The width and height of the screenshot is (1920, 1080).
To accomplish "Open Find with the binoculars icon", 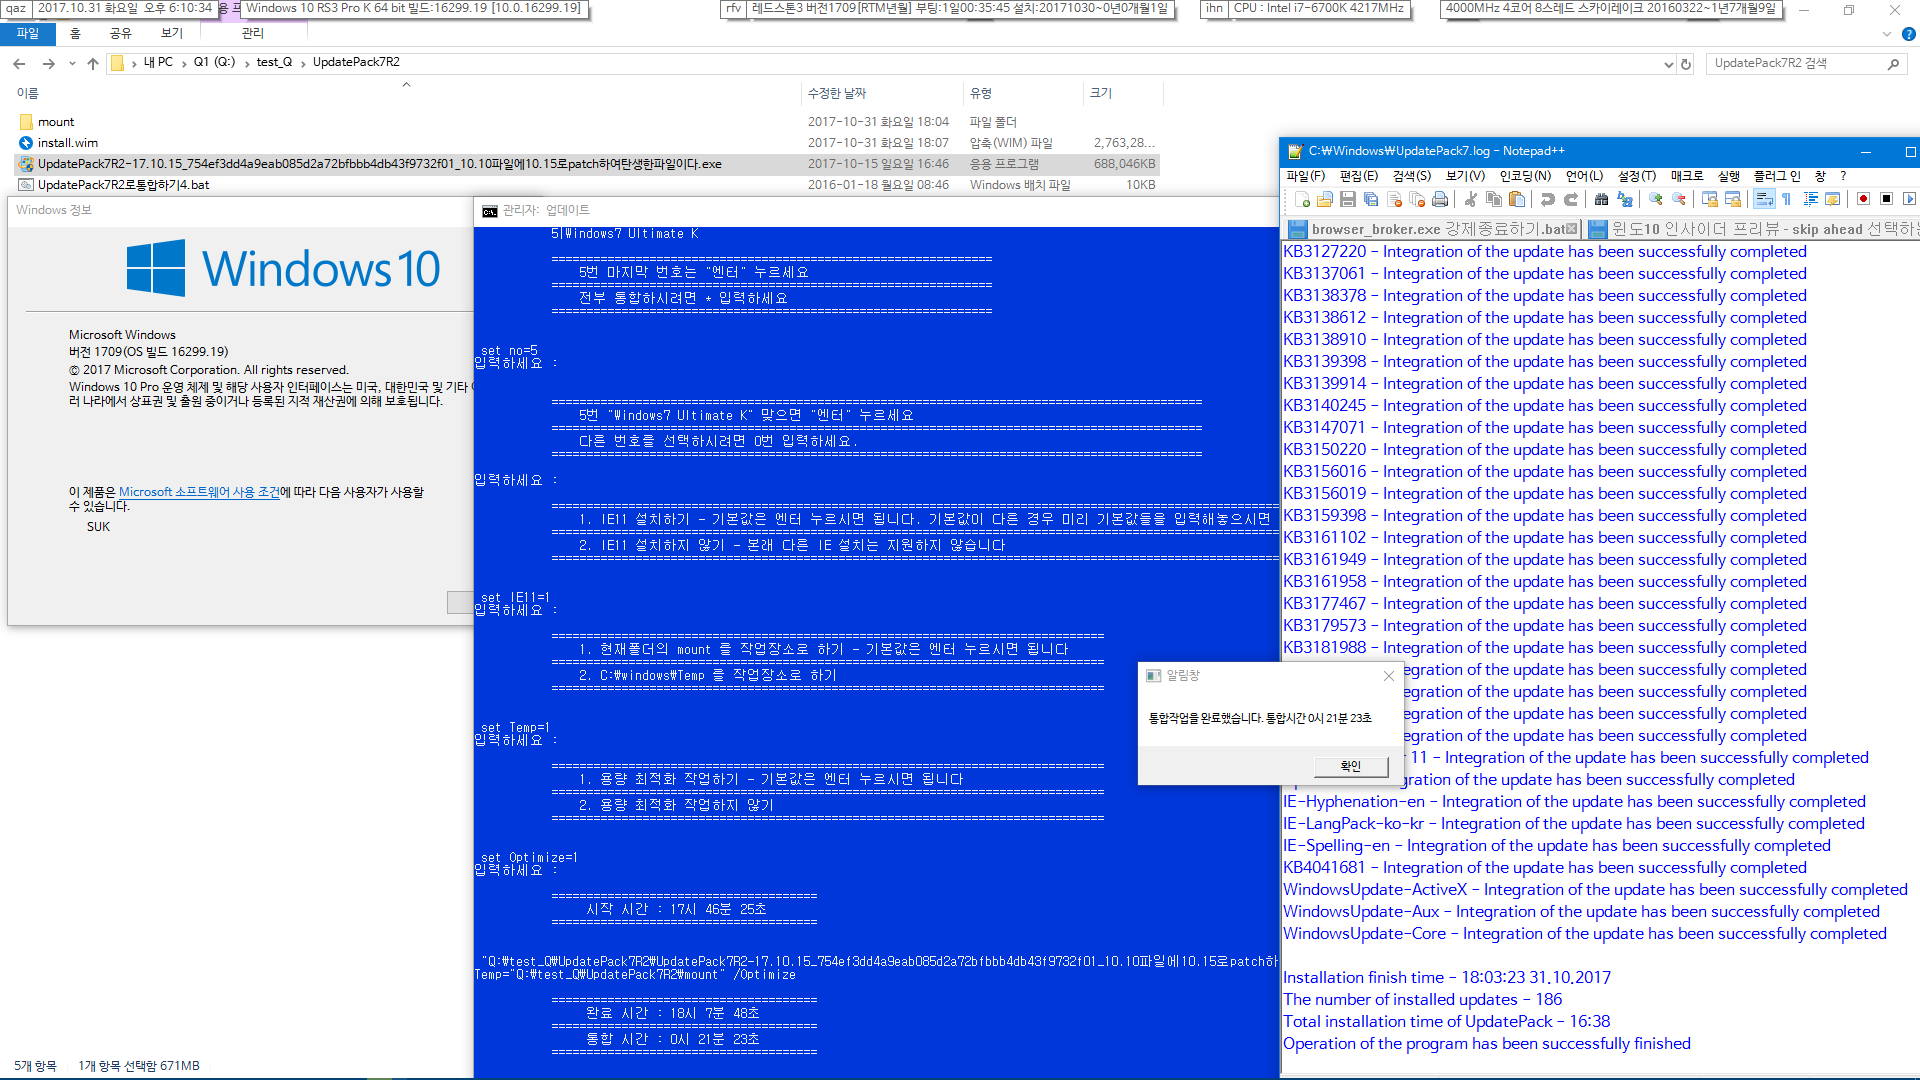I will [x=1601, y=199].
